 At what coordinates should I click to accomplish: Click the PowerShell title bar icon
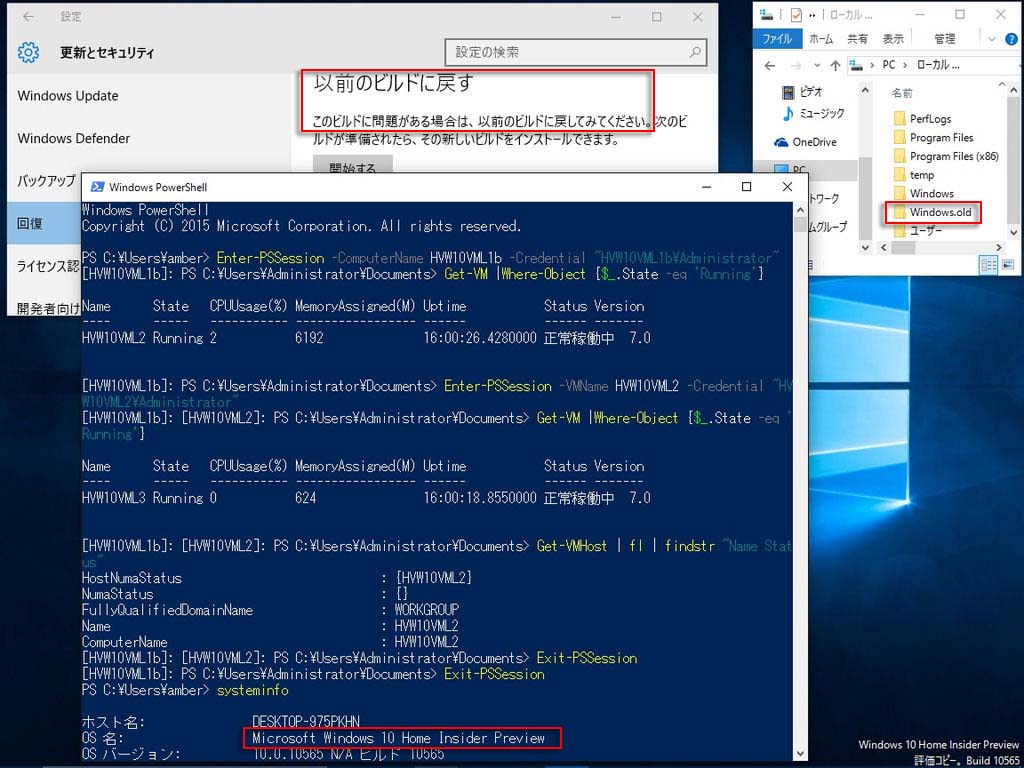[97, 187]
